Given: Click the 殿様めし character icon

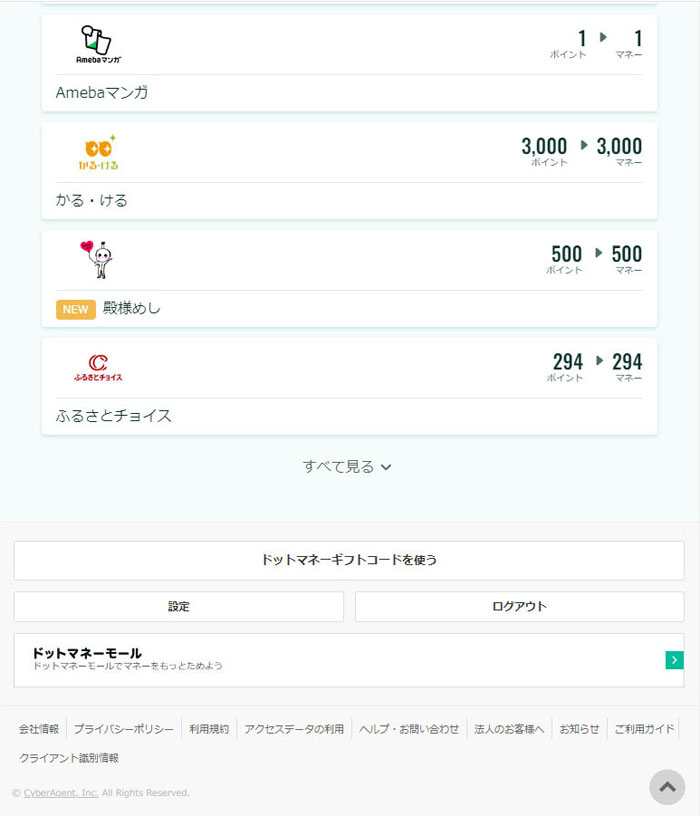Looking at the screenshot, I should tap(98, 259).
